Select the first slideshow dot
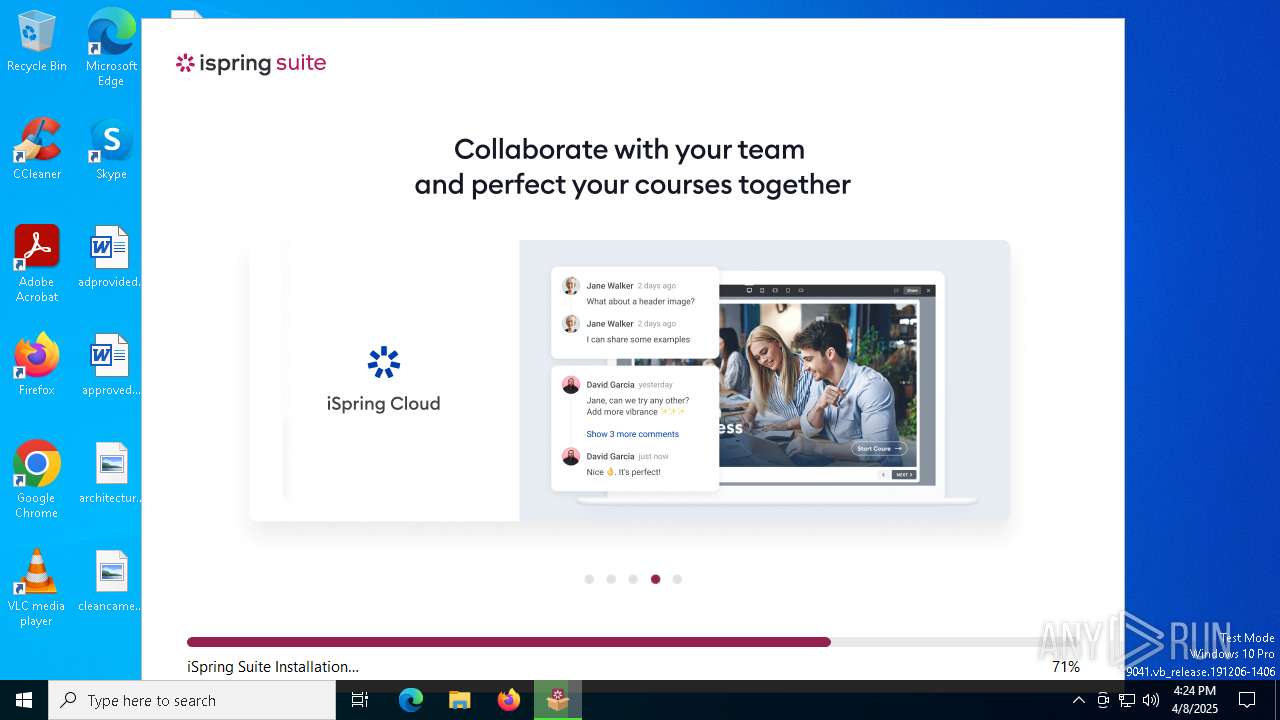 (x=589, y=579)
